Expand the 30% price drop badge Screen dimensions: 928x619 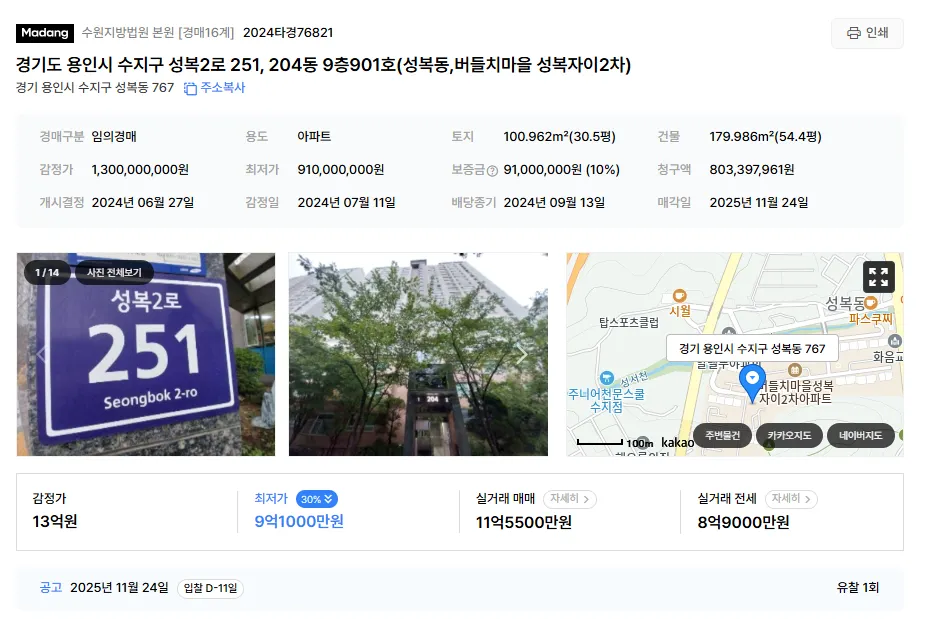click(x=317, y=499)
